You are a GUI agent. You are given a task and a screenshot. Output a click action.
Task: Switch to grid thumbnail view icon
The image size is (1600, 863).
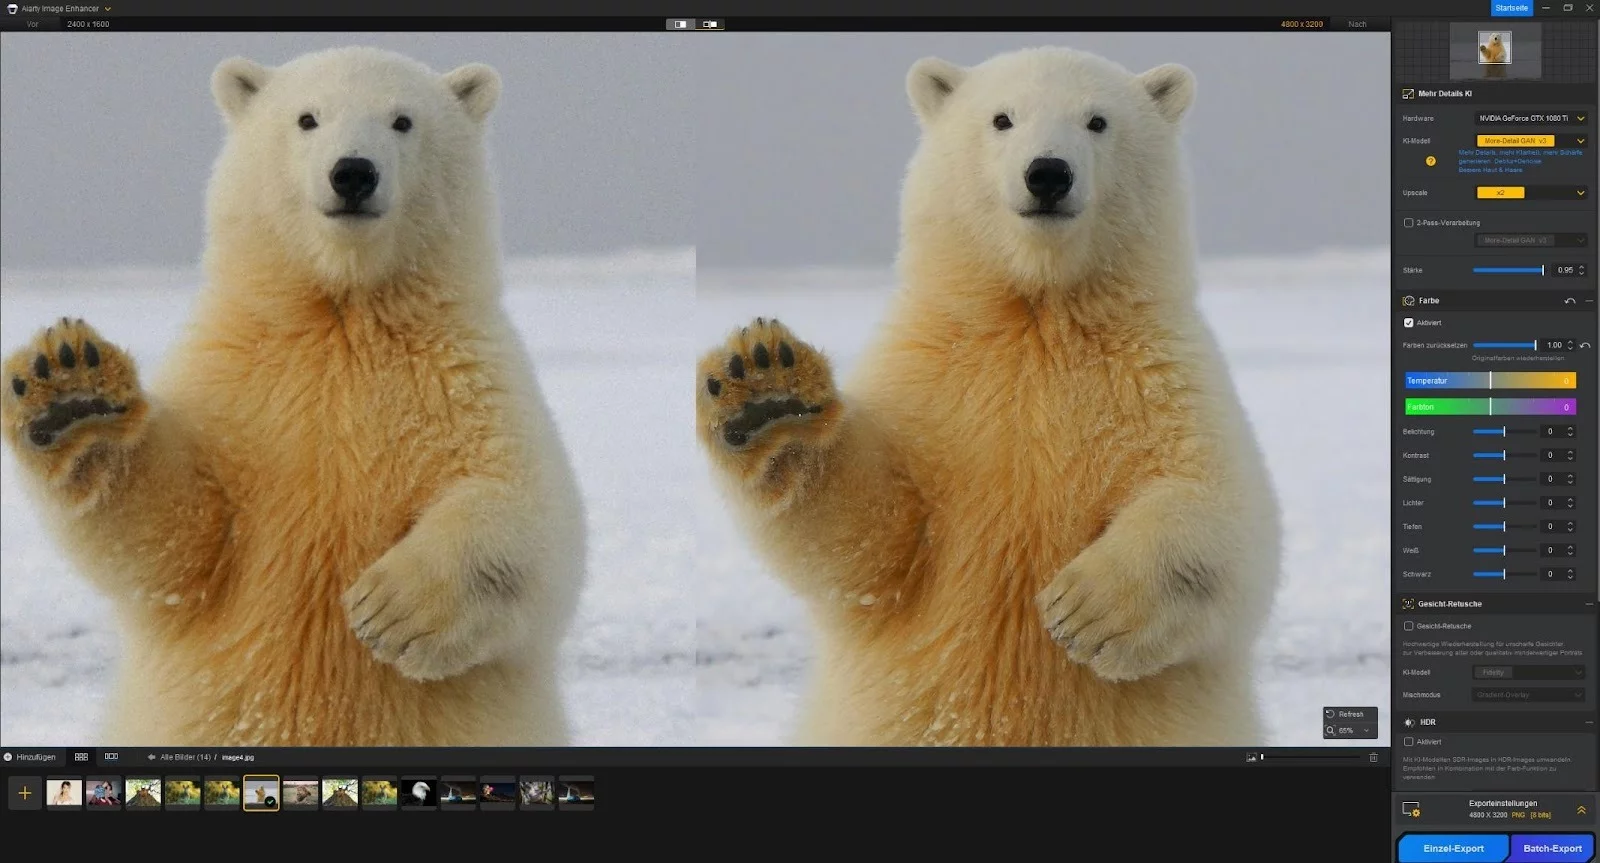point(81,757)
